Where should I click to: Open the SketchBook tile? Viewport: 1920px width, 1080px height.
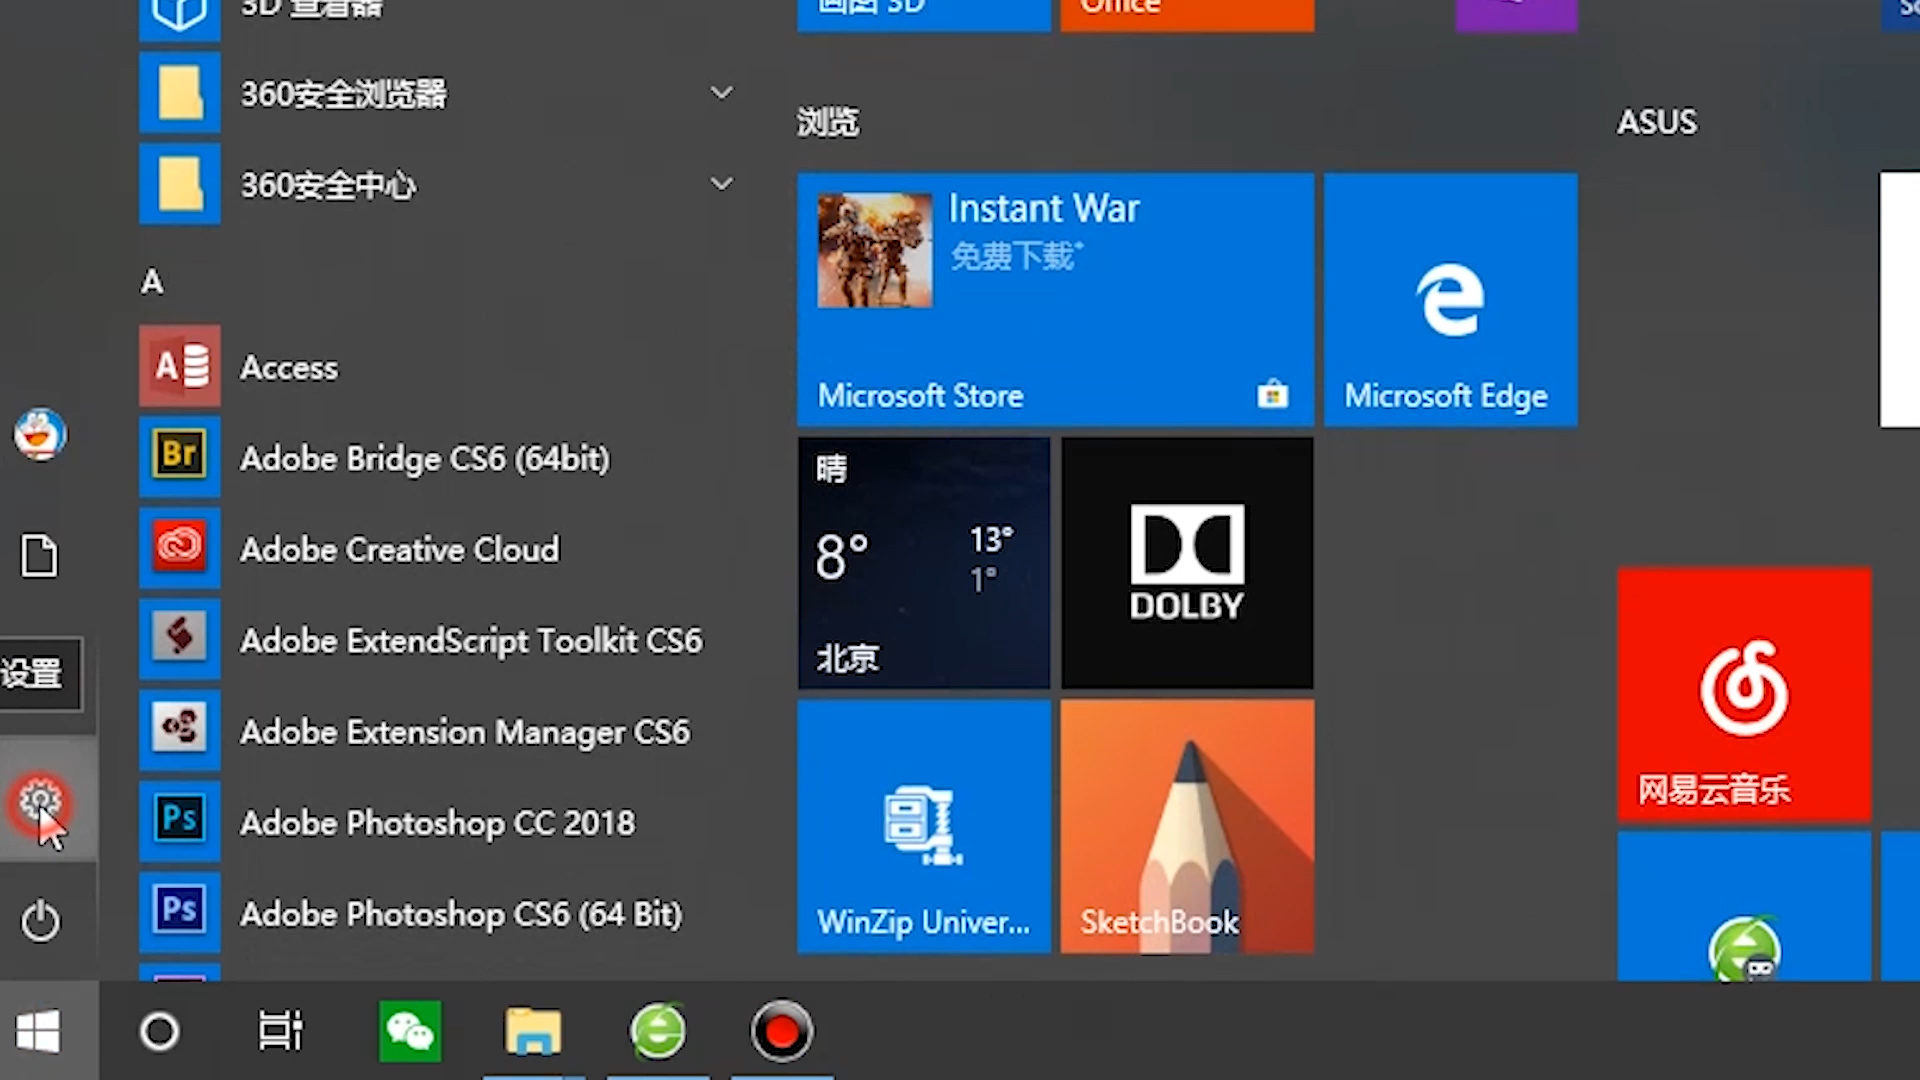[x=1187, y=826]
